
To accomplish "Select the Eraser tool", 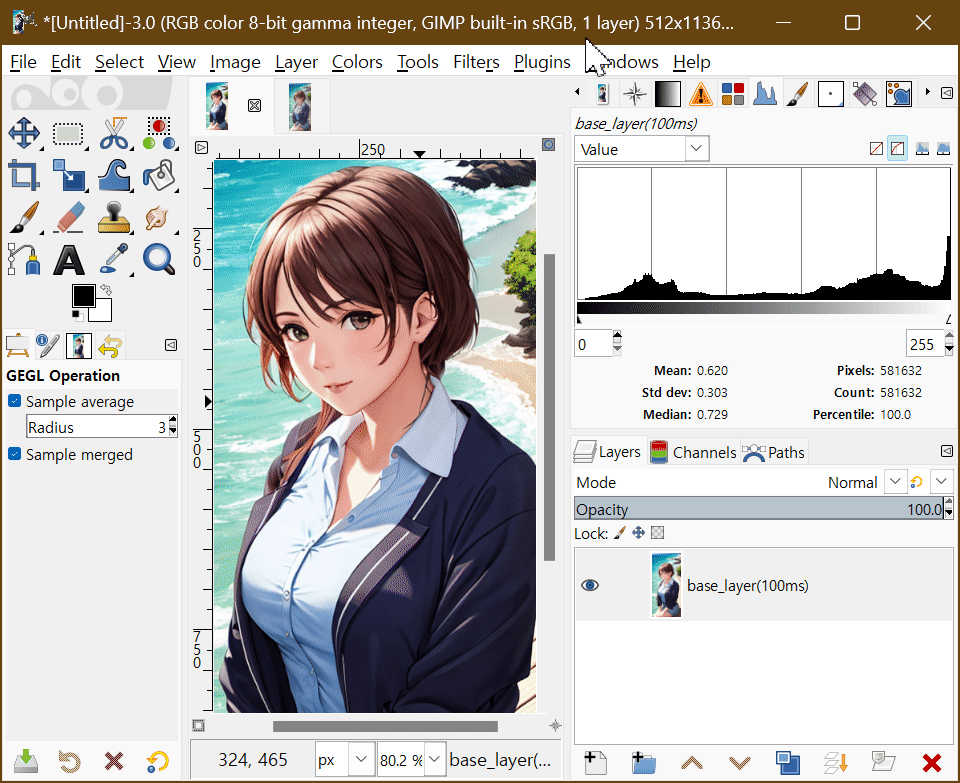I will click(x=69, y=217).
